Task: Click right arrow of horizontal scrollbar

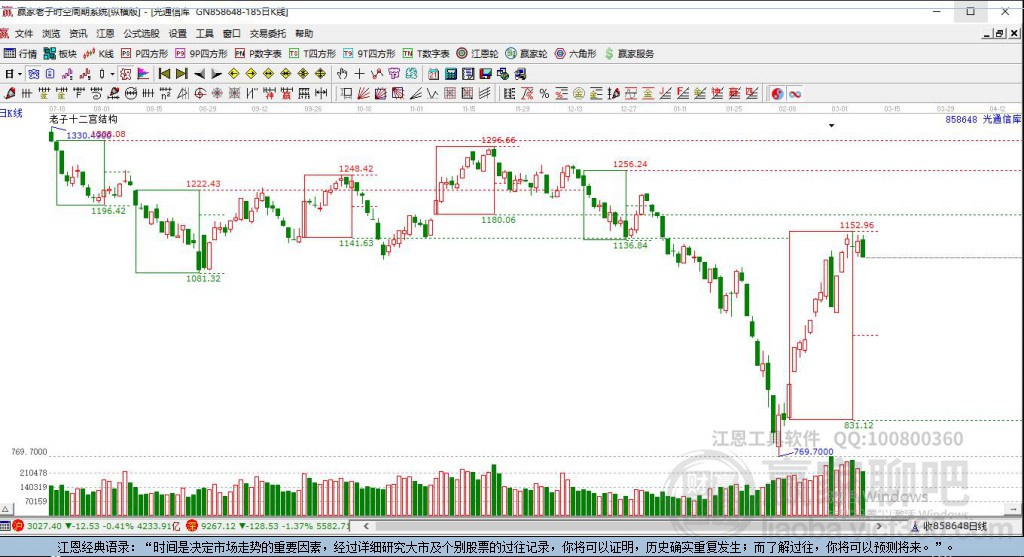Action: click(879, 526)
